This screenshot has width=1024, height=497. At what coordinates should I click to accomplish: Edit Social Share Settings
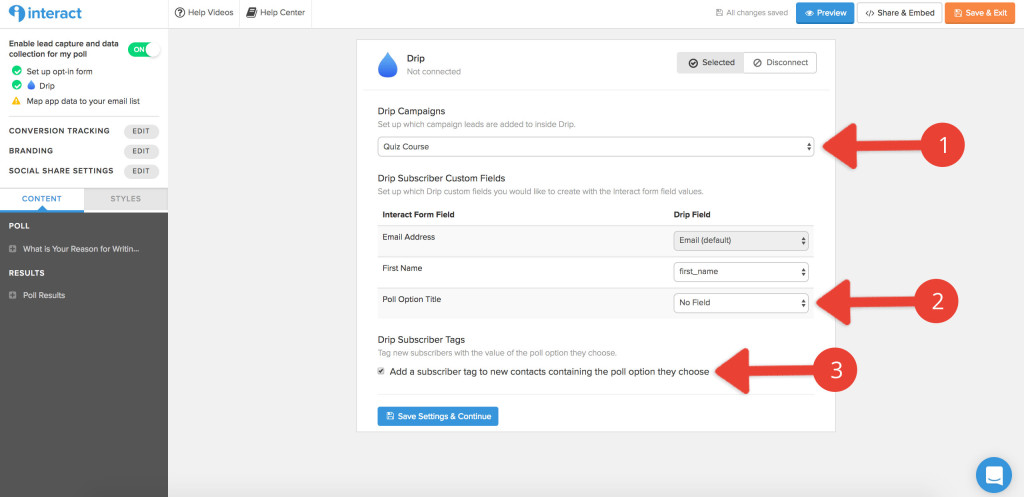click(x=141, y=171)
